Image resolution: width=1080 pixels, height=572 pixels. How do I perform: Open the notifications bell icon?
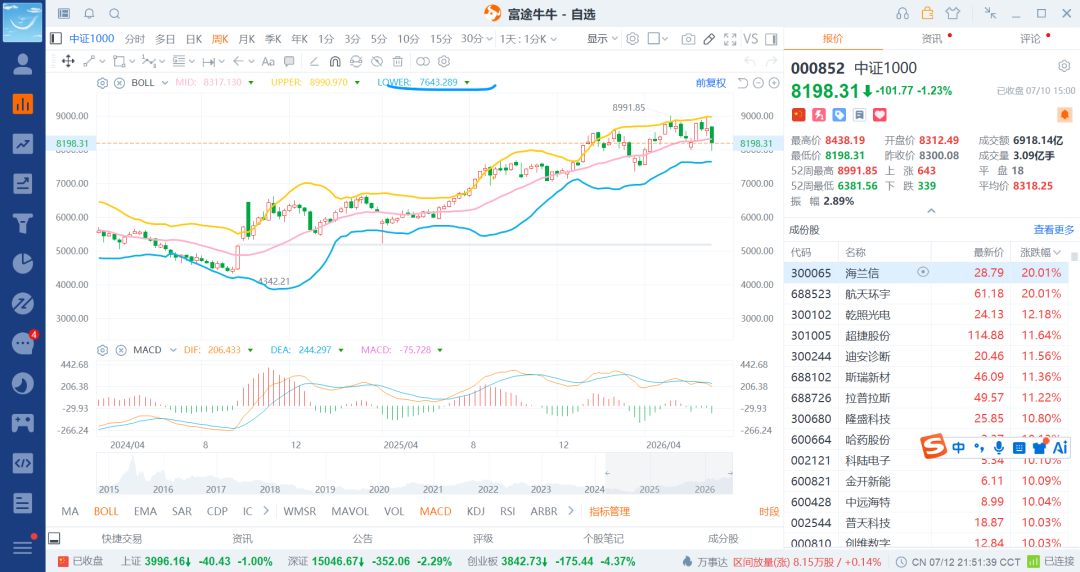[x=90, y=14]
